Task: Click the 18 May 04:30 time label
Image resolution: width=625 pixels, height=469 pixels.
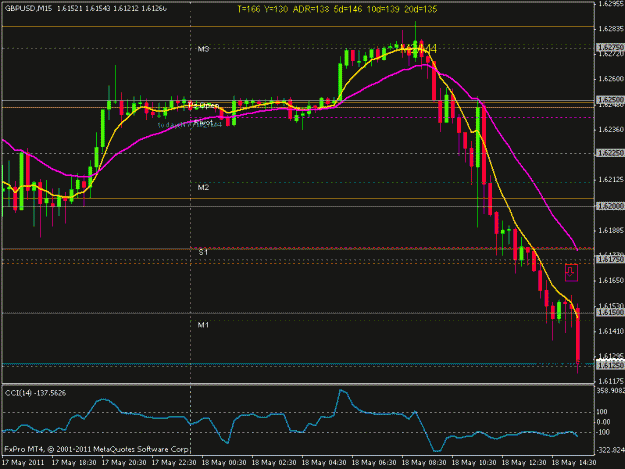Action: click(x=324, y=463)
